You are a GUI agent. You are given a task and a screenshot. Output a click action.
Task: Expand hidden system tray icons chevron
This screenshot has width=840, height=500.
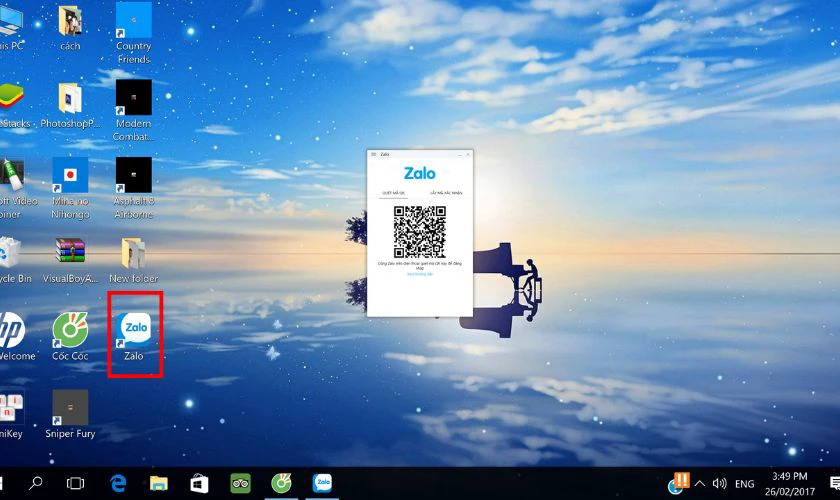(700, 483)
